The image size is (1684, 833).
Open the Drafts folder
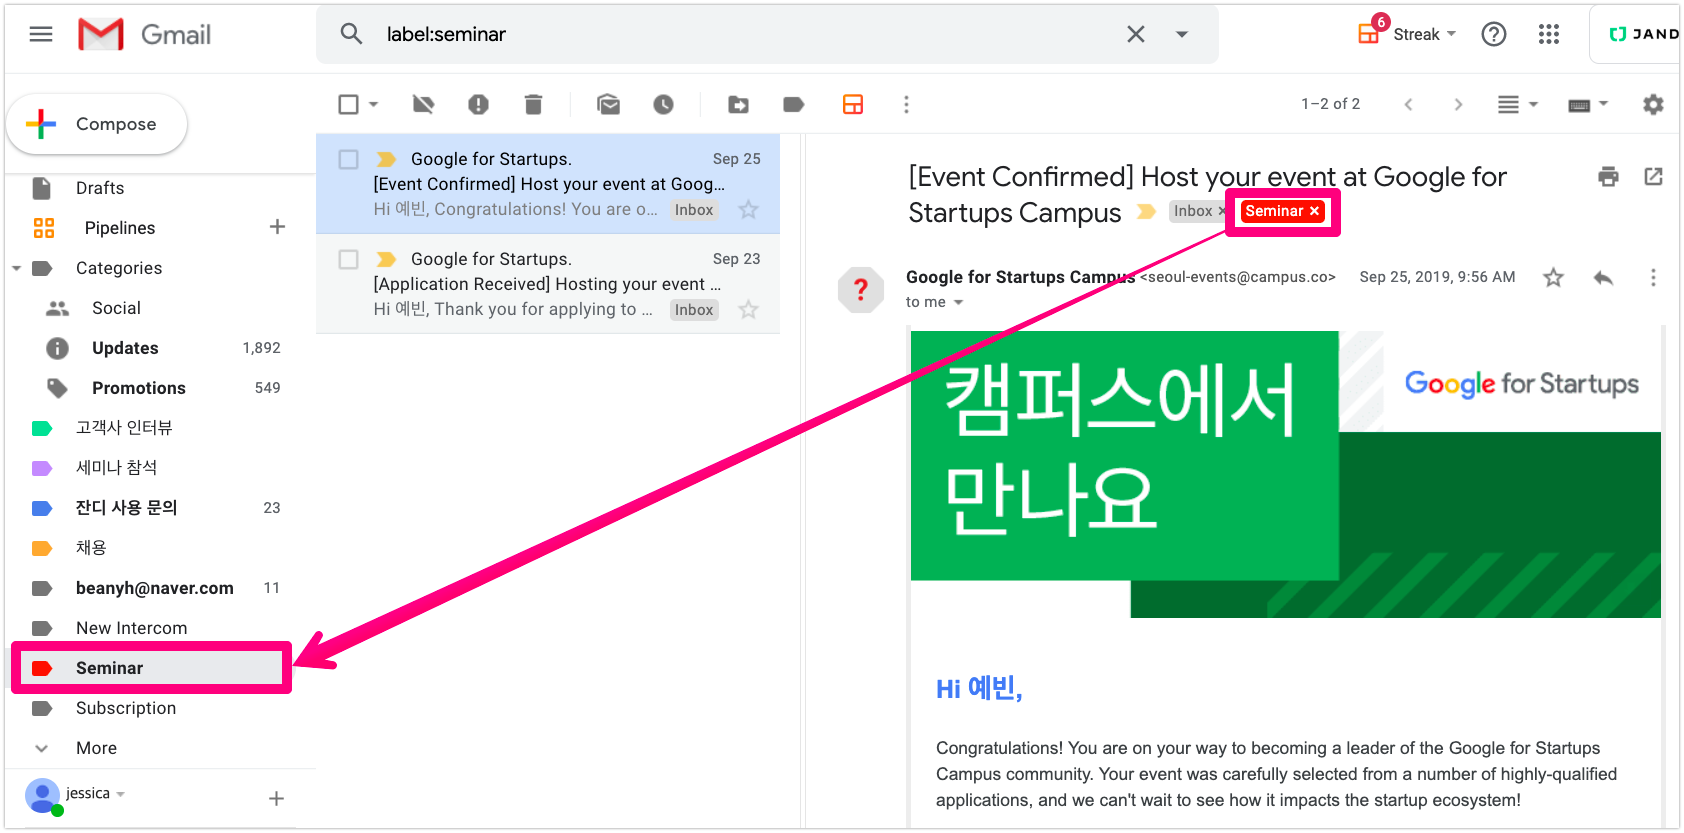pyautogui.click(x=100, y=188)
